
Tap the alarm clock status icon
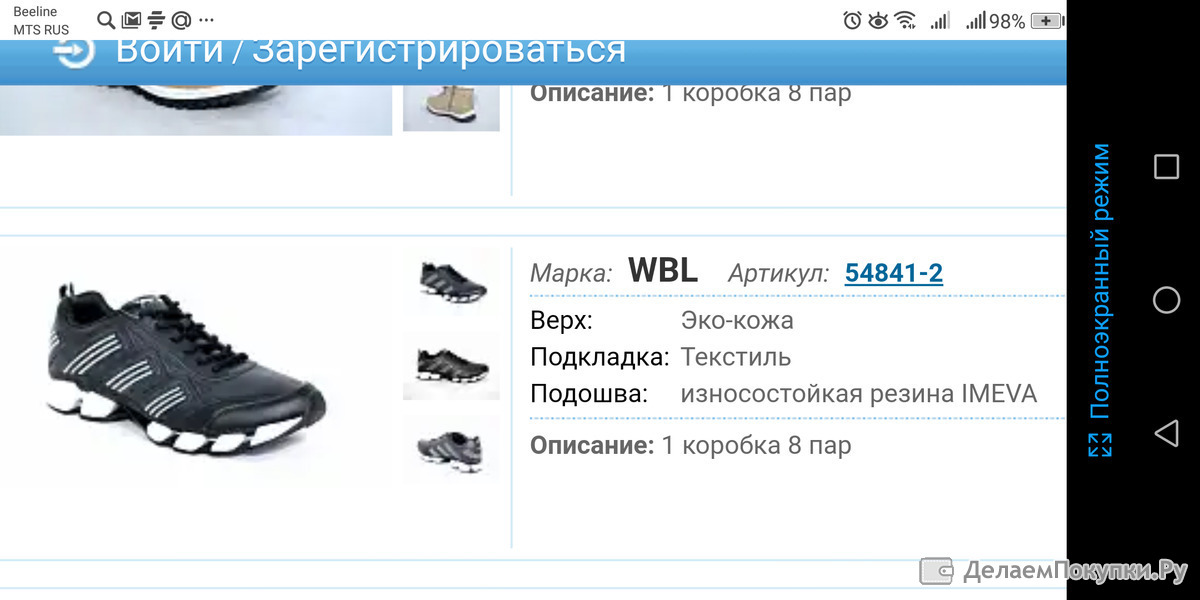tap(853, 20)
